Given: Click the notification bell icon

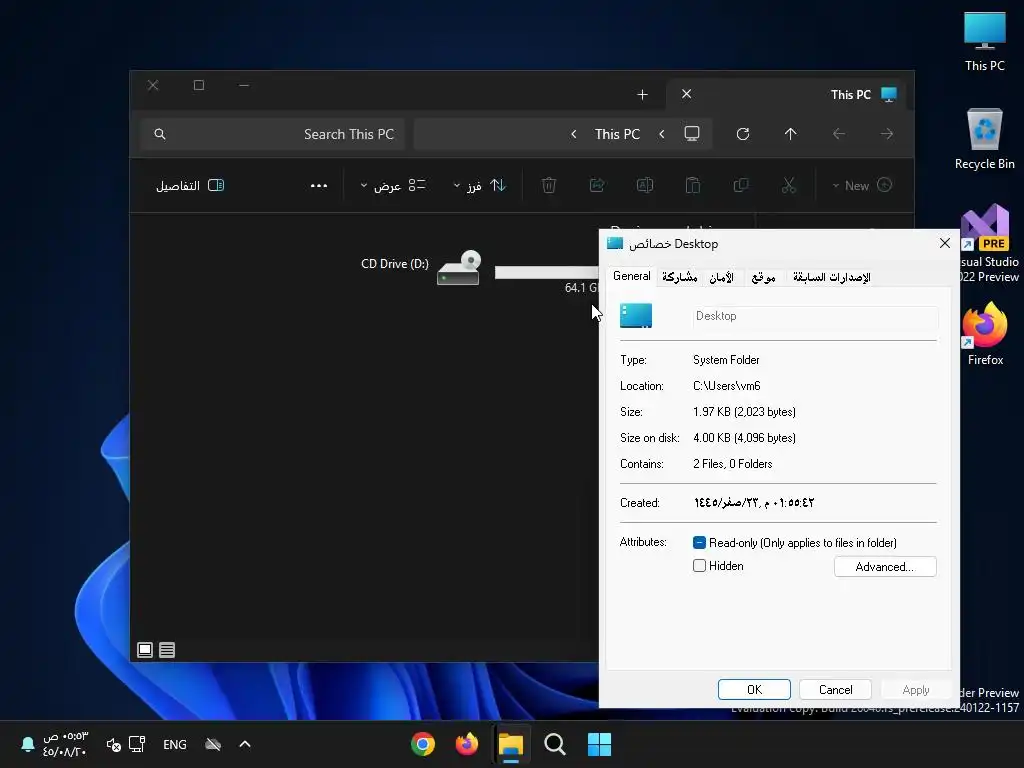Looking at the screenshot, I should (27, 744).
